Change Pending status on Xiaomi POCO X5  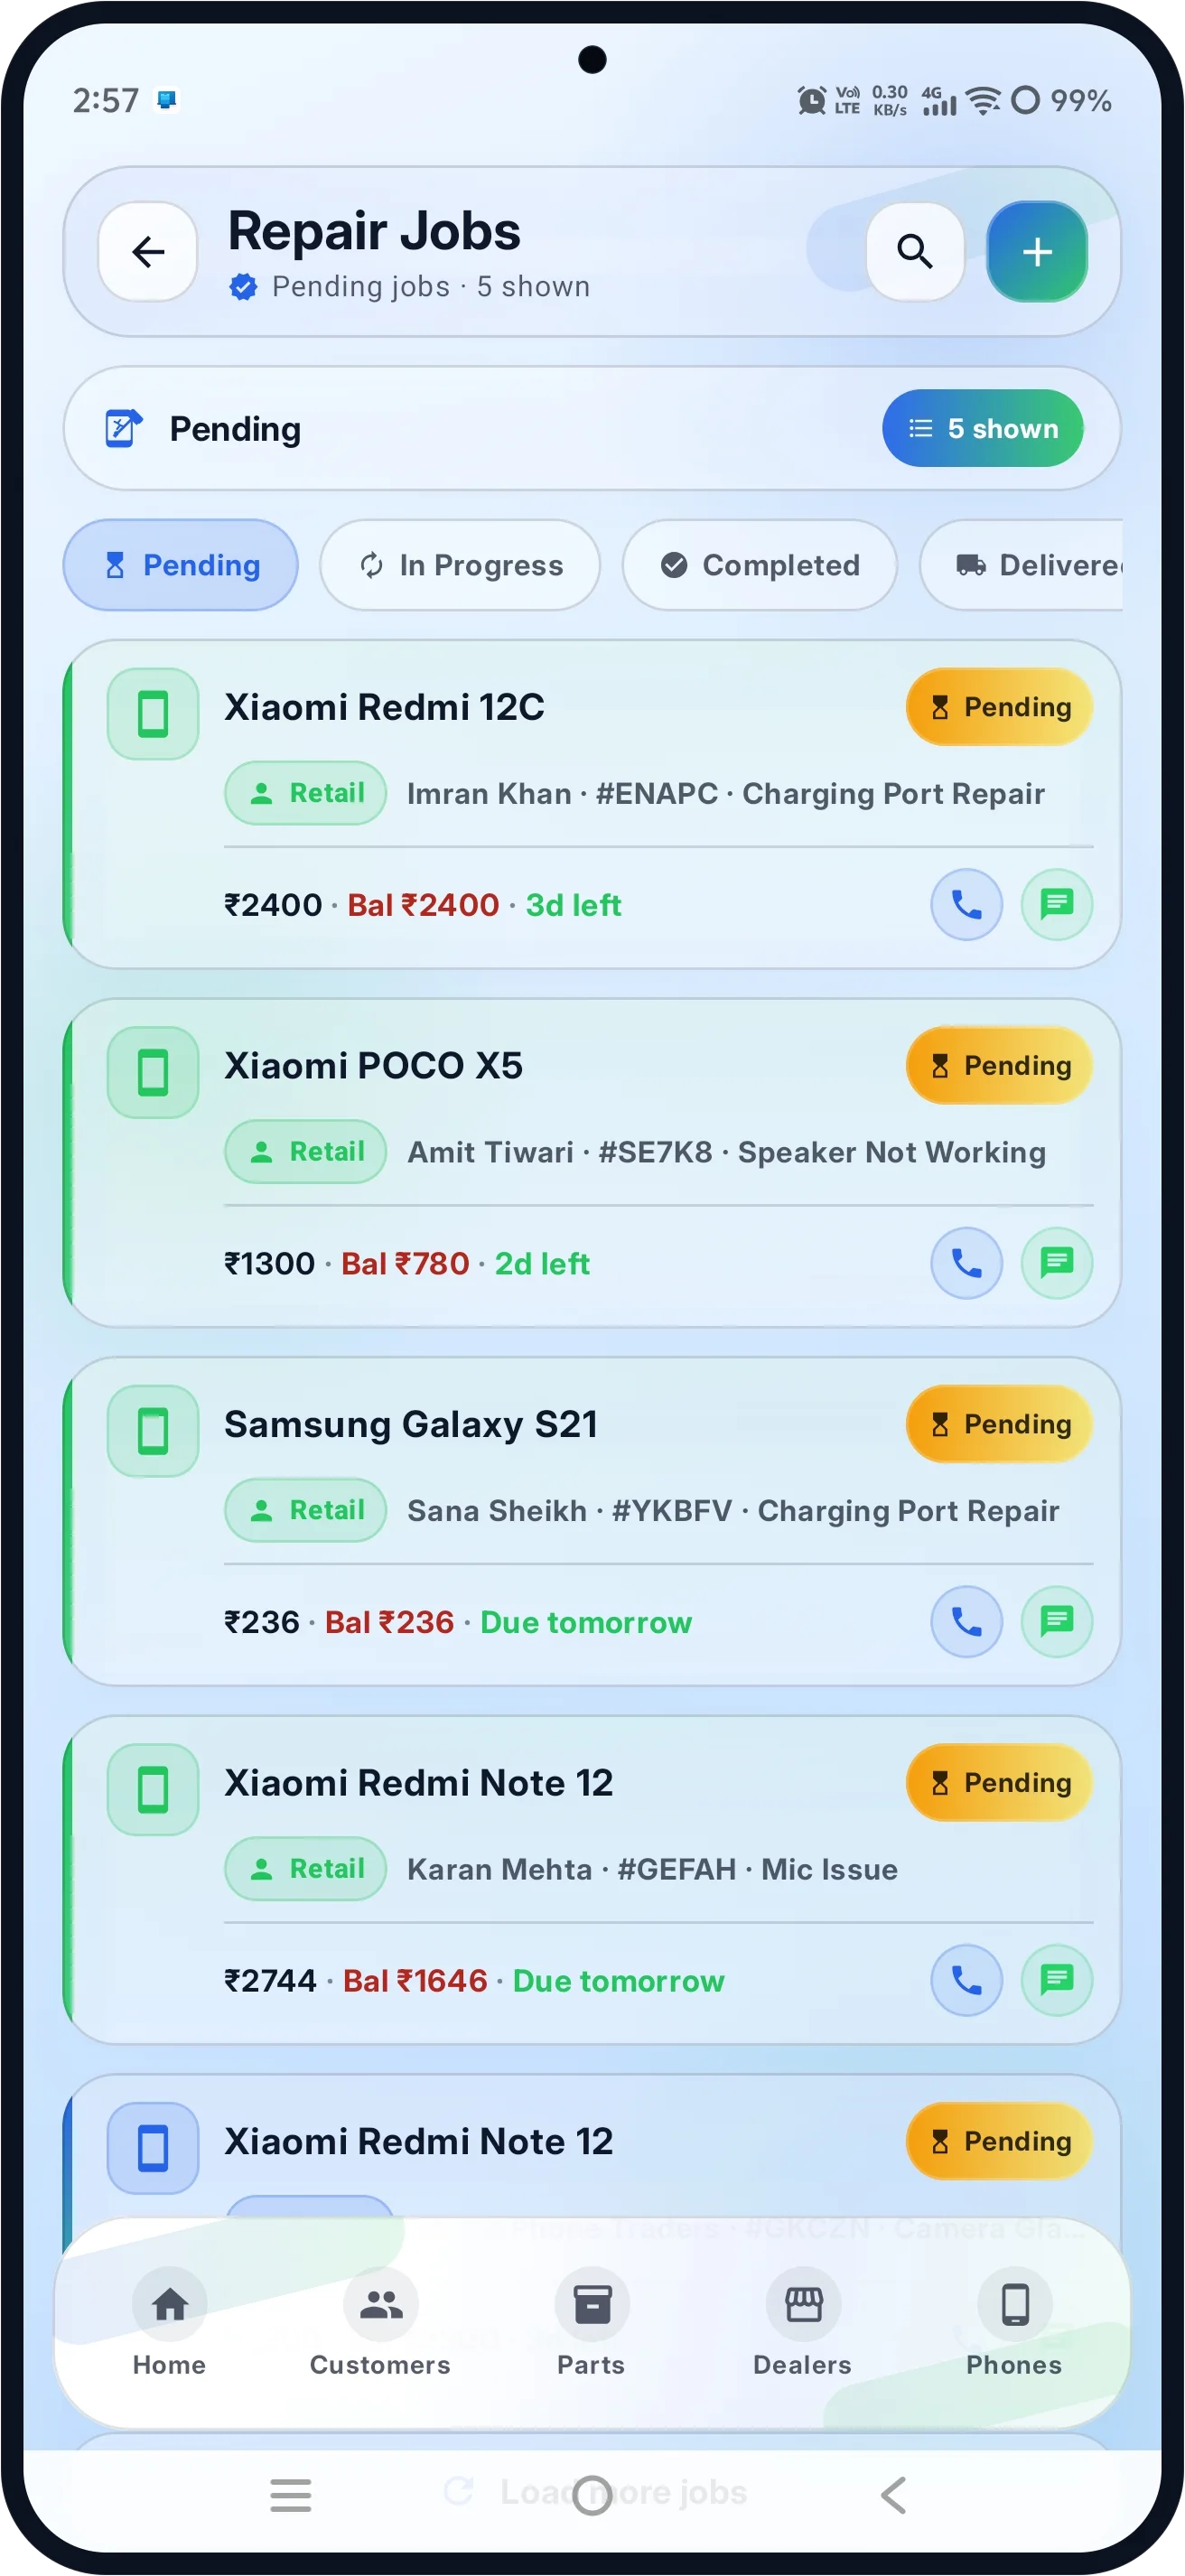[x=999, y=1065]
